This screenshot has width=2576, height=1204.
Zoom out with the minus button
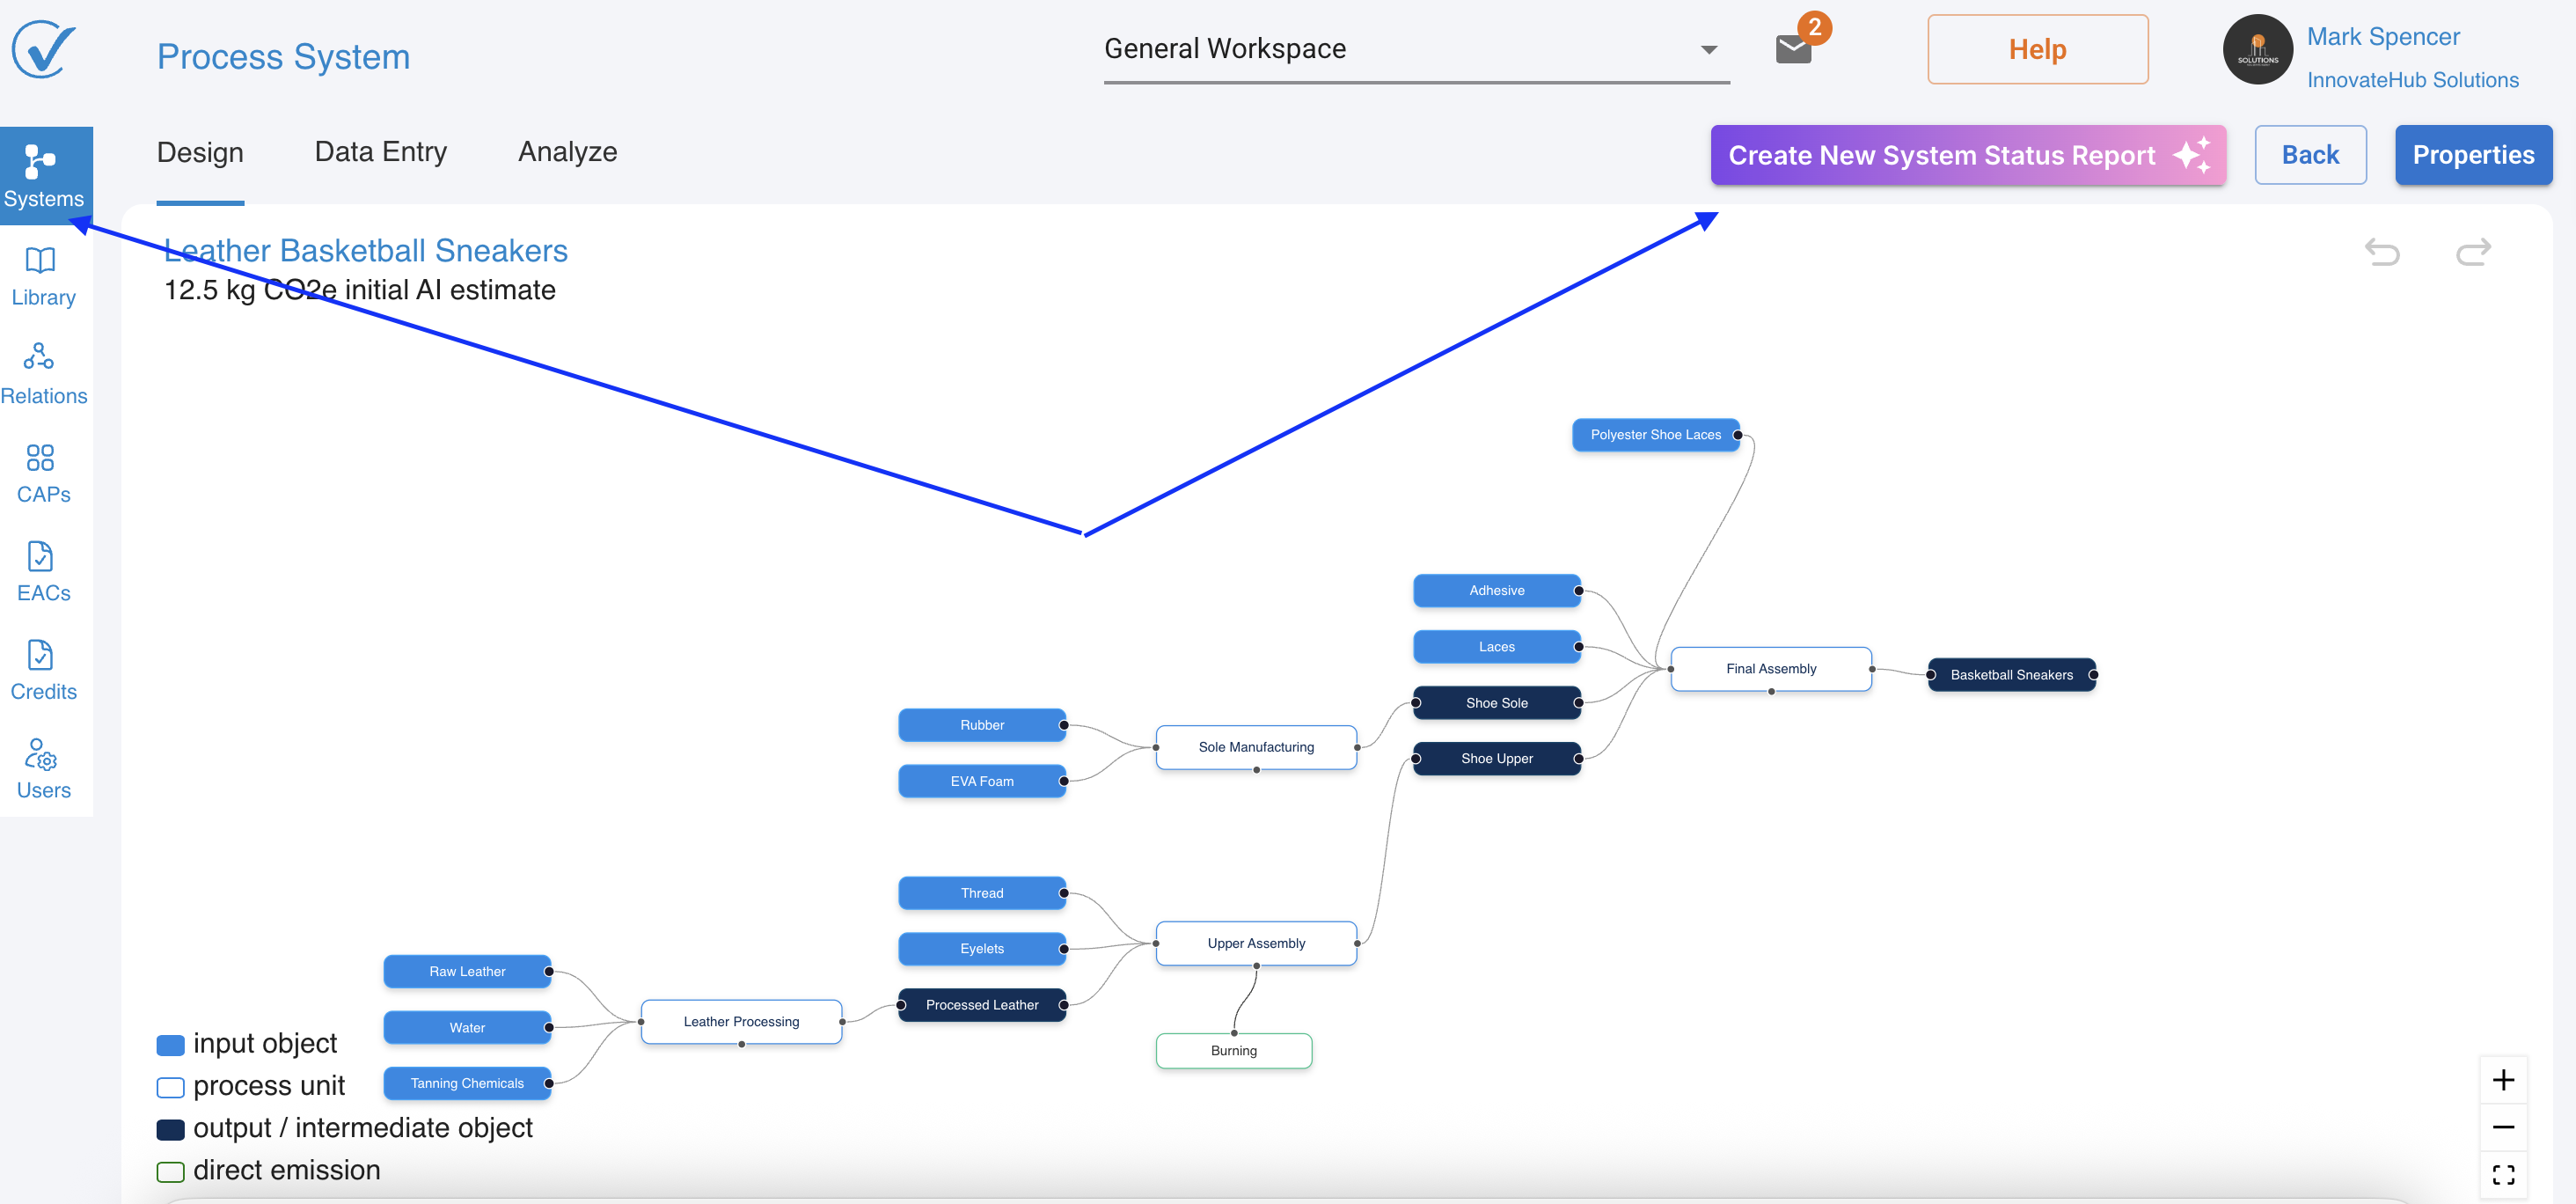pyautogui.click(x=2503, y=1127)
